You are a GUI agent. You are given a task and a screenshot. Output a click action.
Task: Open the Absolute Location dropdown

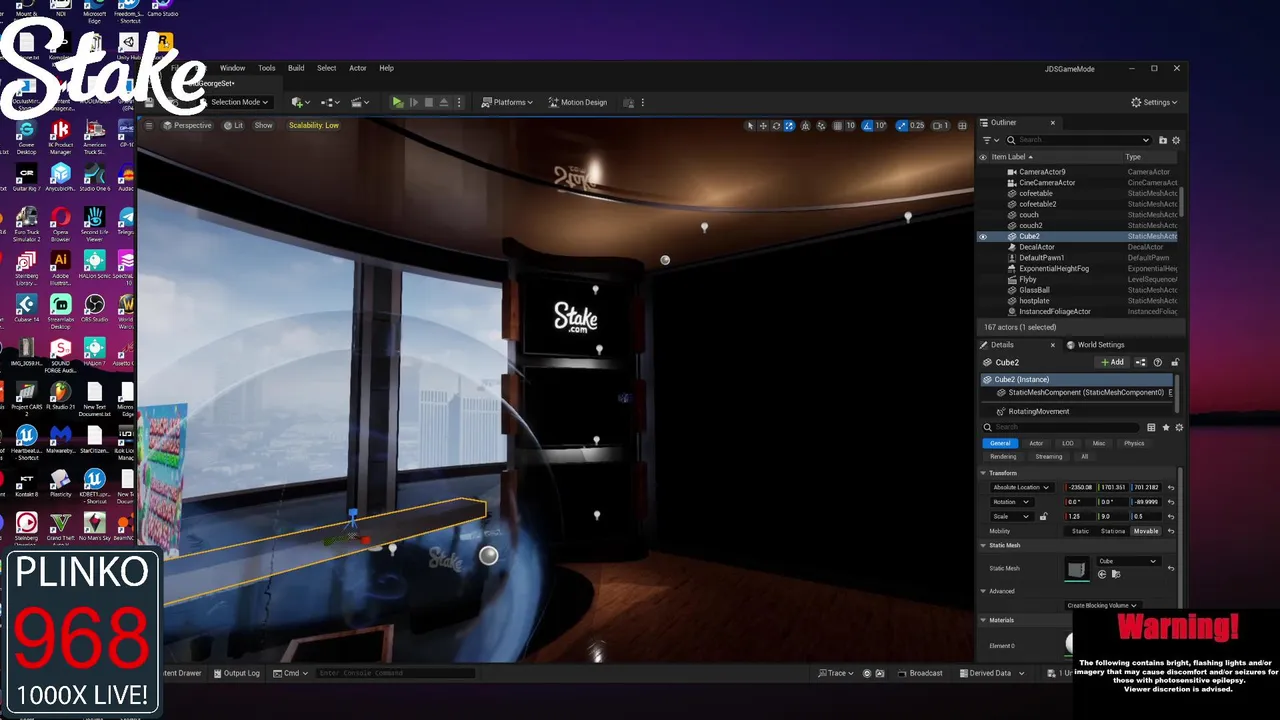coord(1020,488)
